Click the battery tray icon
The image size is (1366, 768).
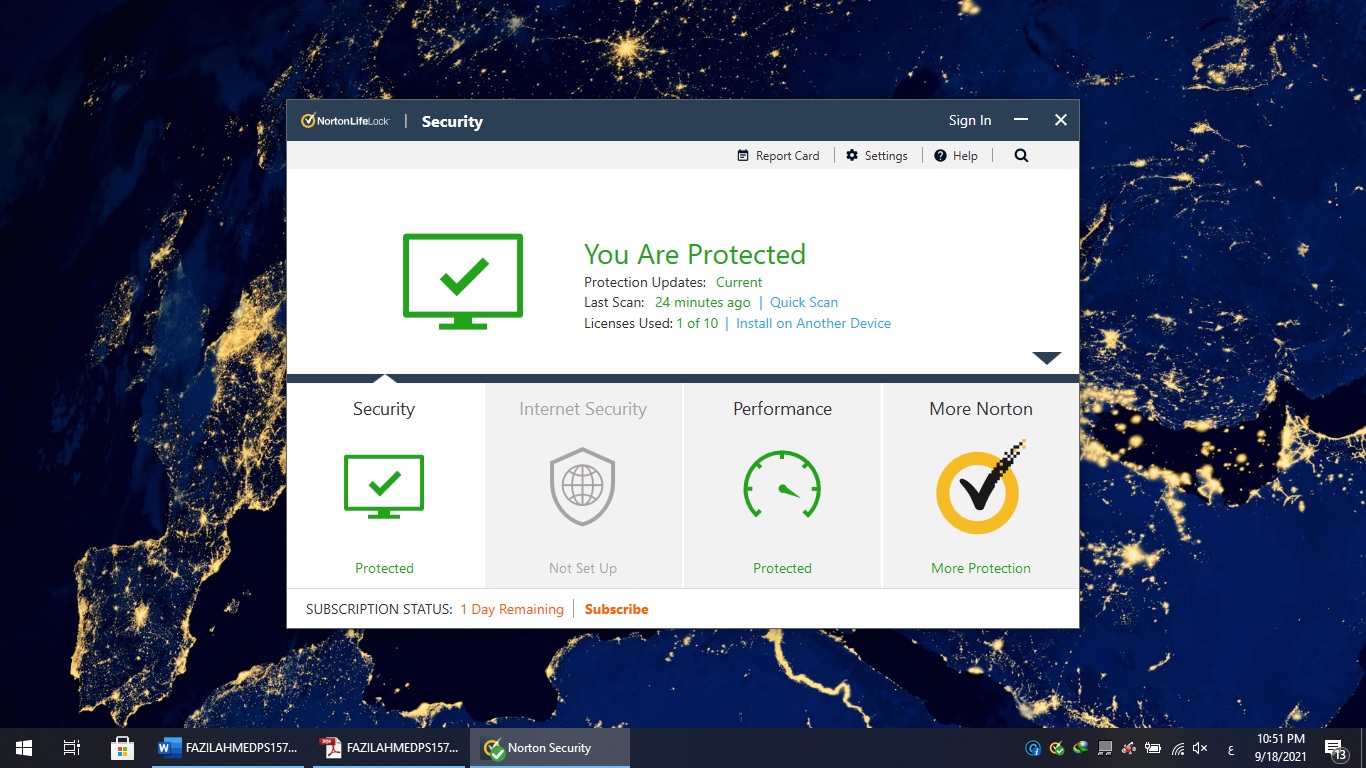click(x=1152, y=748)
